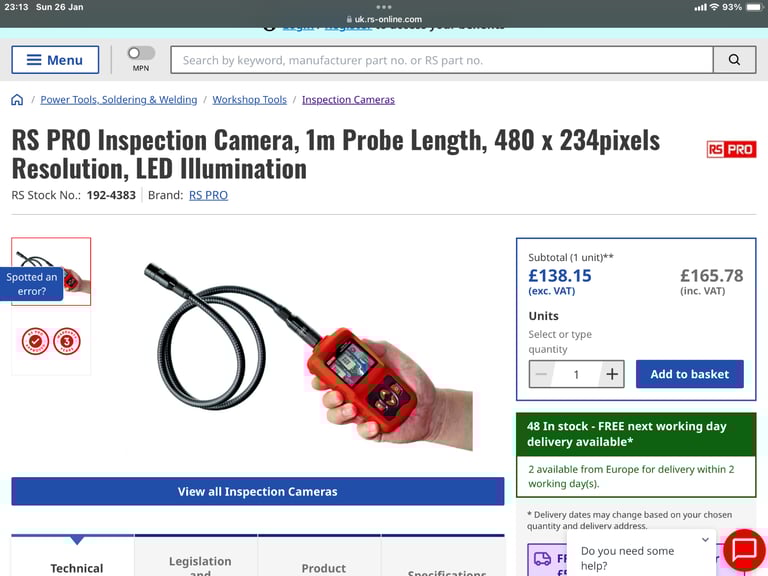Select the first product image thumbnail
The height and width of the screenshot is (576, 768).
click(51, 271)
